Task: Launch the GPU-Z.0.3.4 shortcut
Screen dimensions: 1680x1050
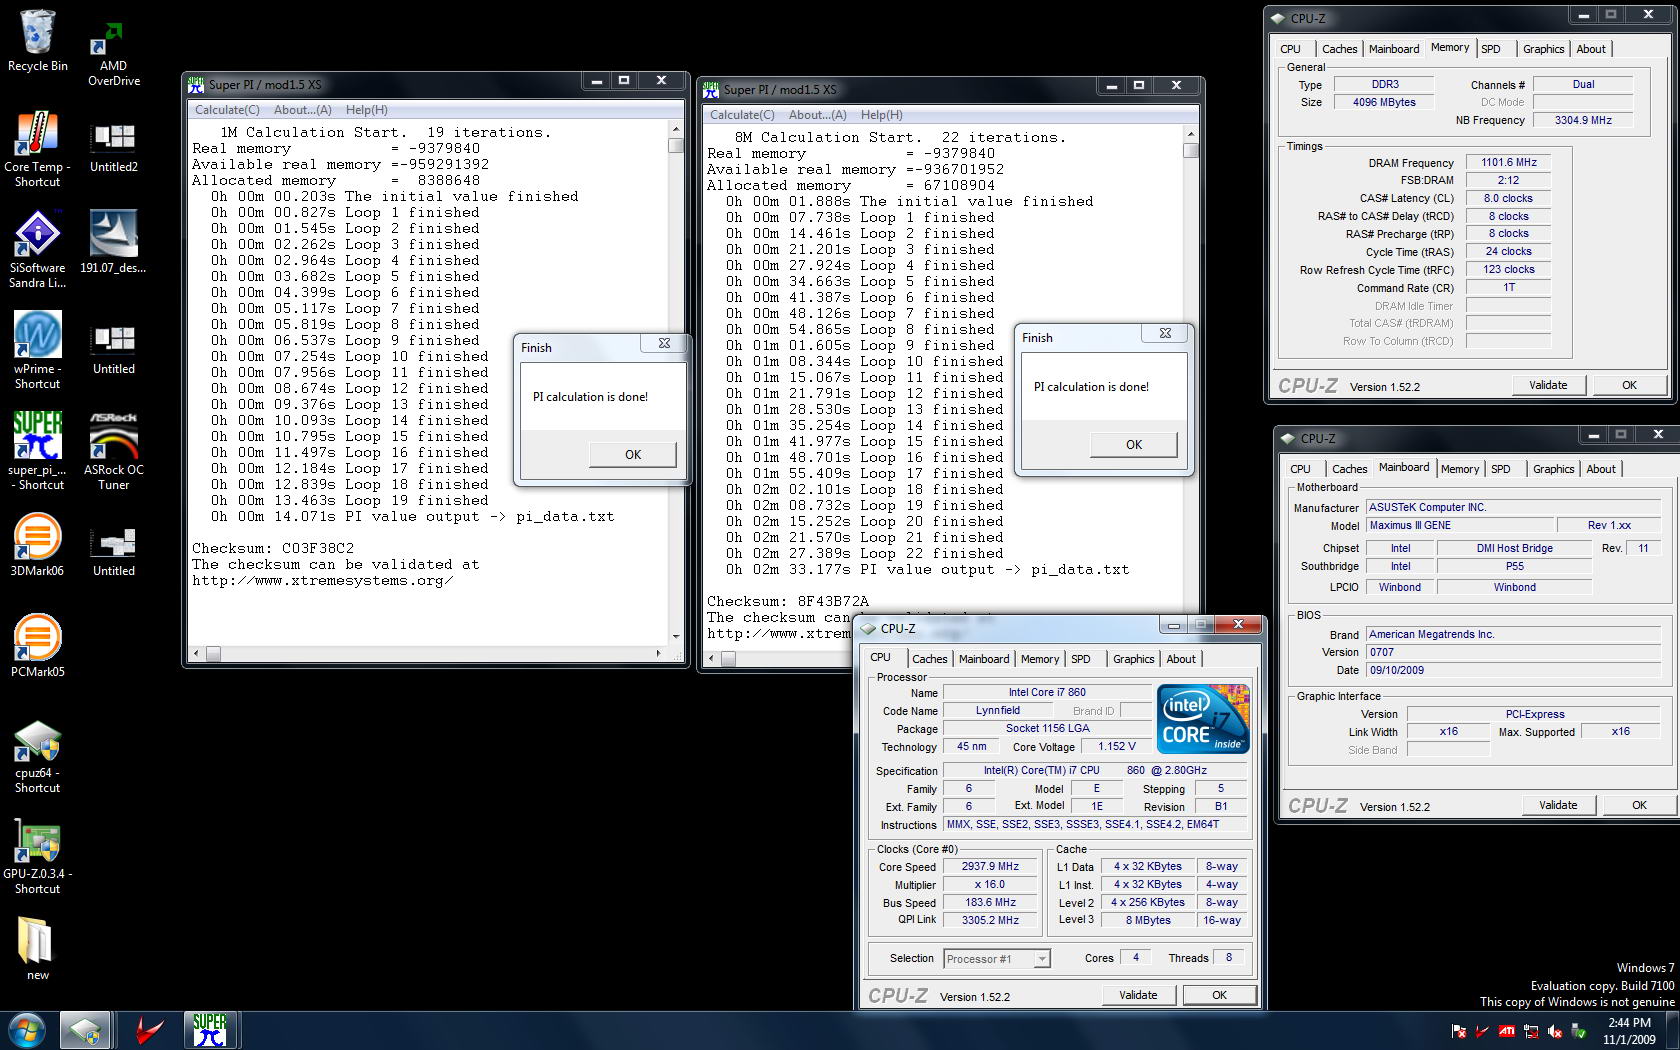Action: [x=38, y=857]
